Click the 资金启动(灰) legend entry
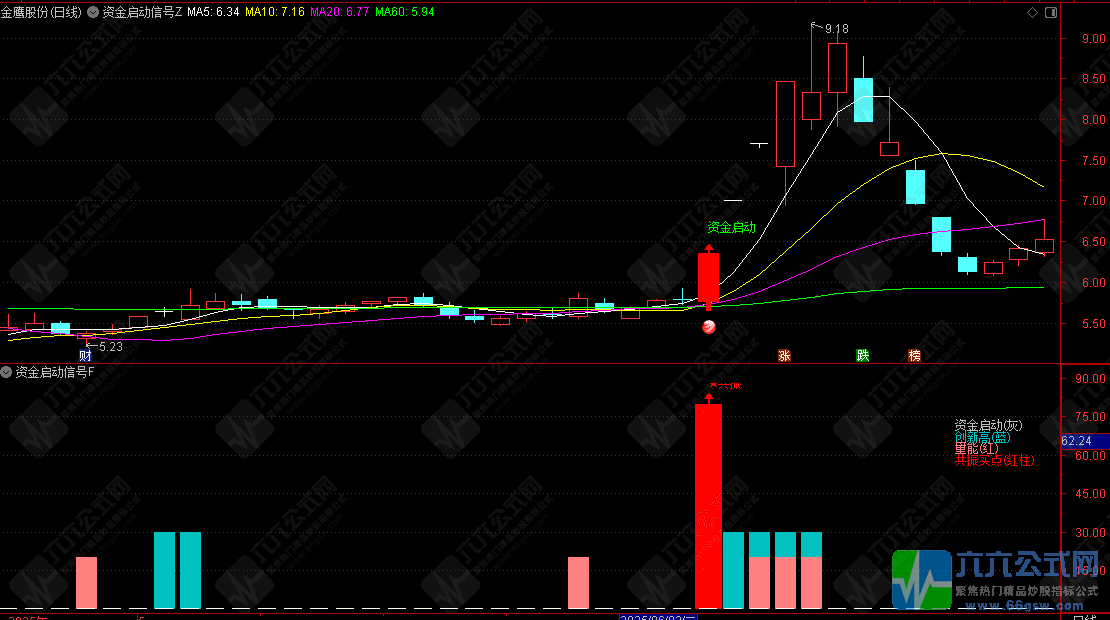Image resolution: width=1110 pixels, height=620 pixels. pyautogui.click(x=988, y=425)
